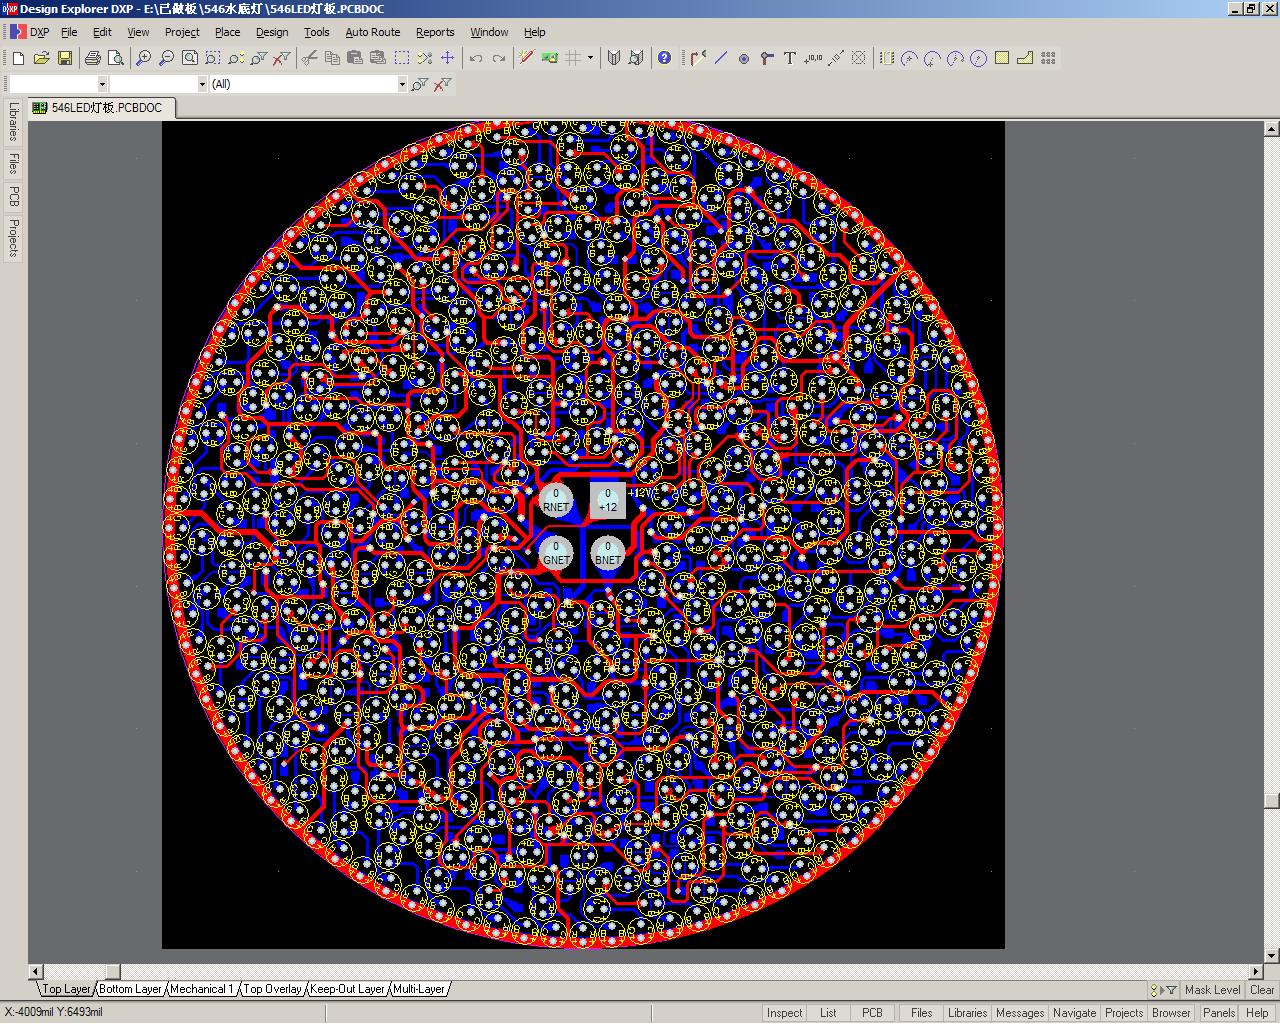Viewport: 1280px width, 1024px height.
Task: Open the first empty filter combo box
Action: 102,84
